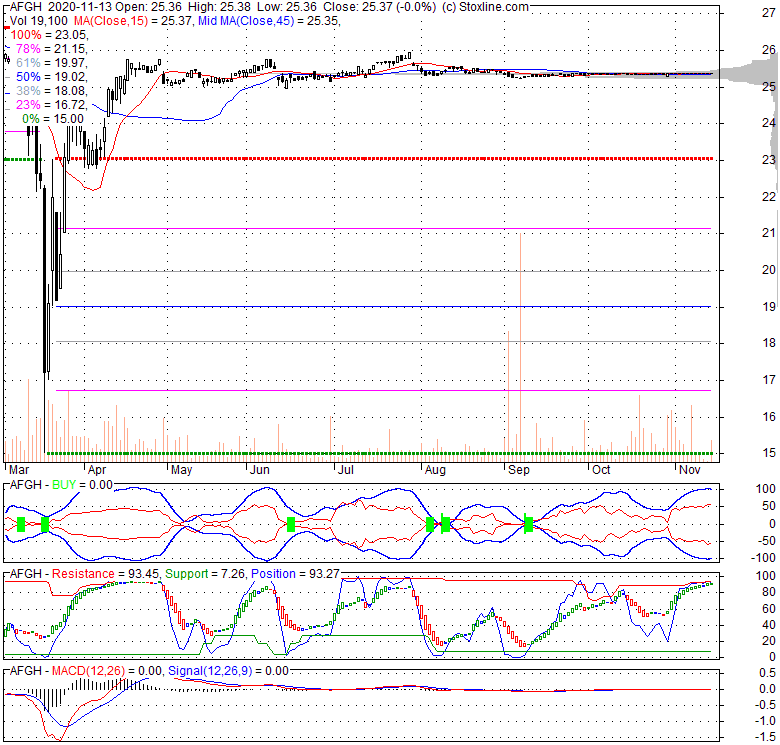Select the '100% = 23.05' Fibonacci label

(x=49, y=35)
